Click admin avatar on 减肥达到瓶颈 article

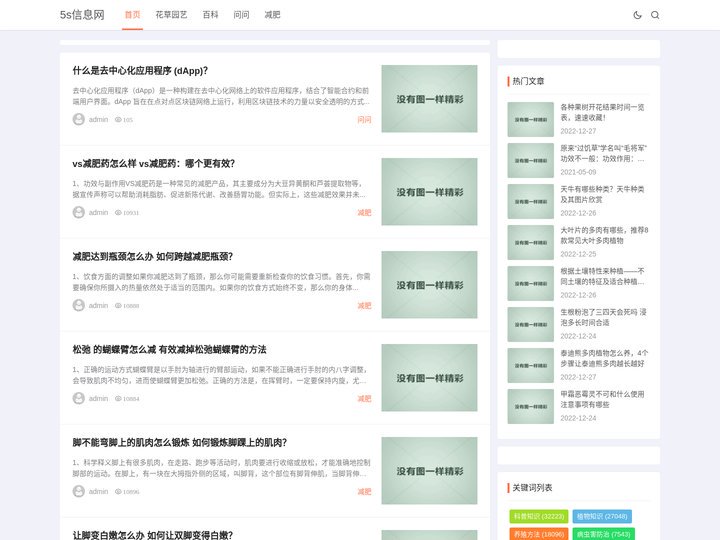[x=79, y=305]
